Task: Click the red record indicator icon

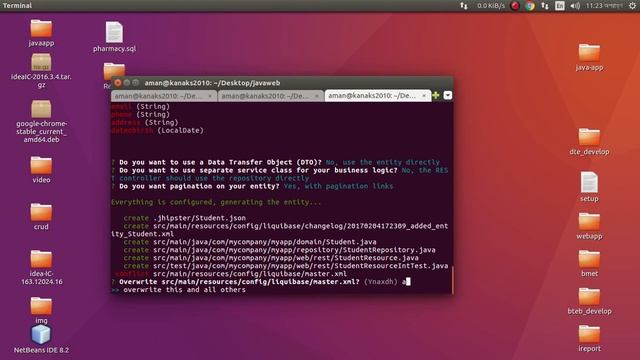Action: click(x=515, y=6)
